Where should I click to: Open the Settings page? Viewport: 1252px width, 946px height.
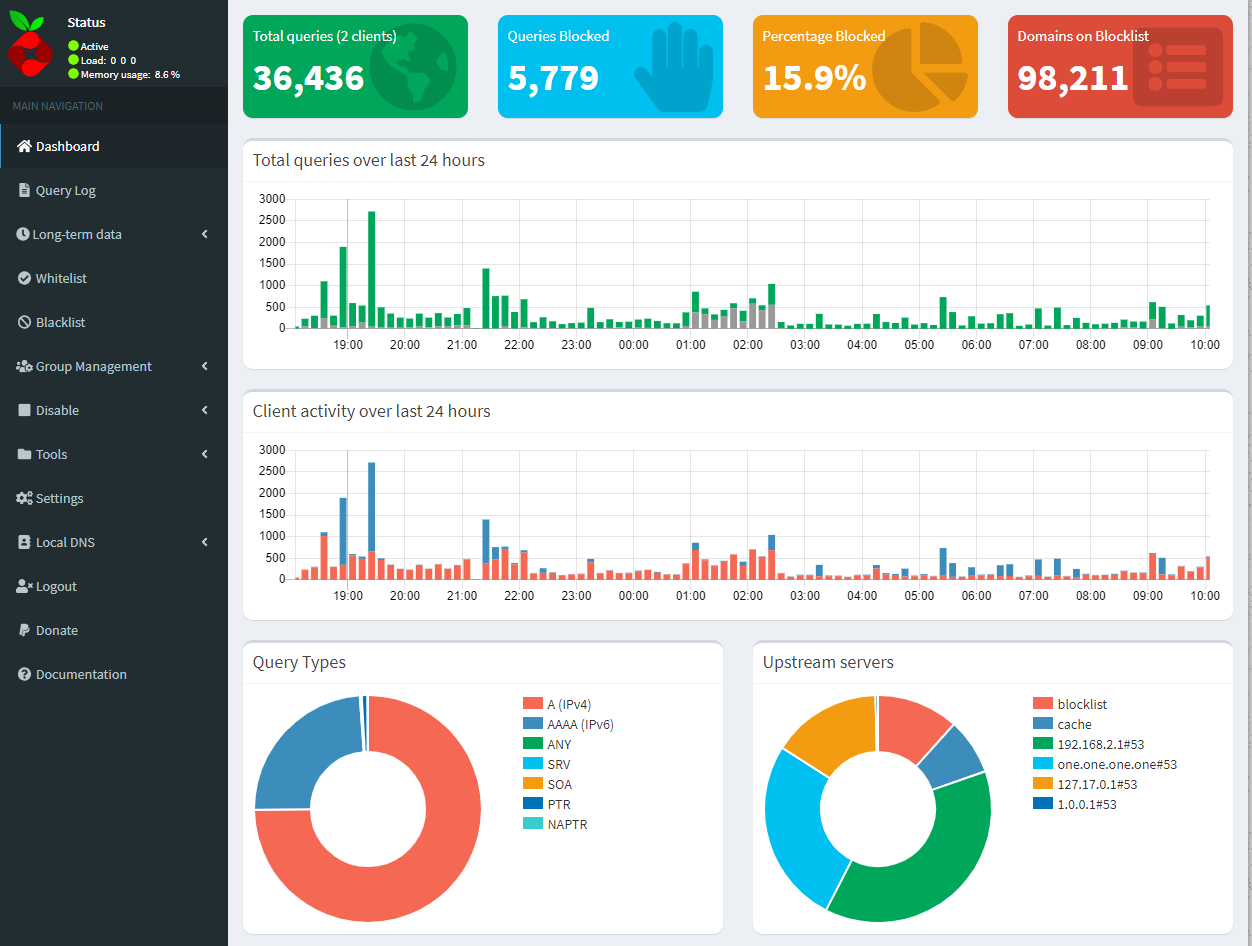point(114,498)
